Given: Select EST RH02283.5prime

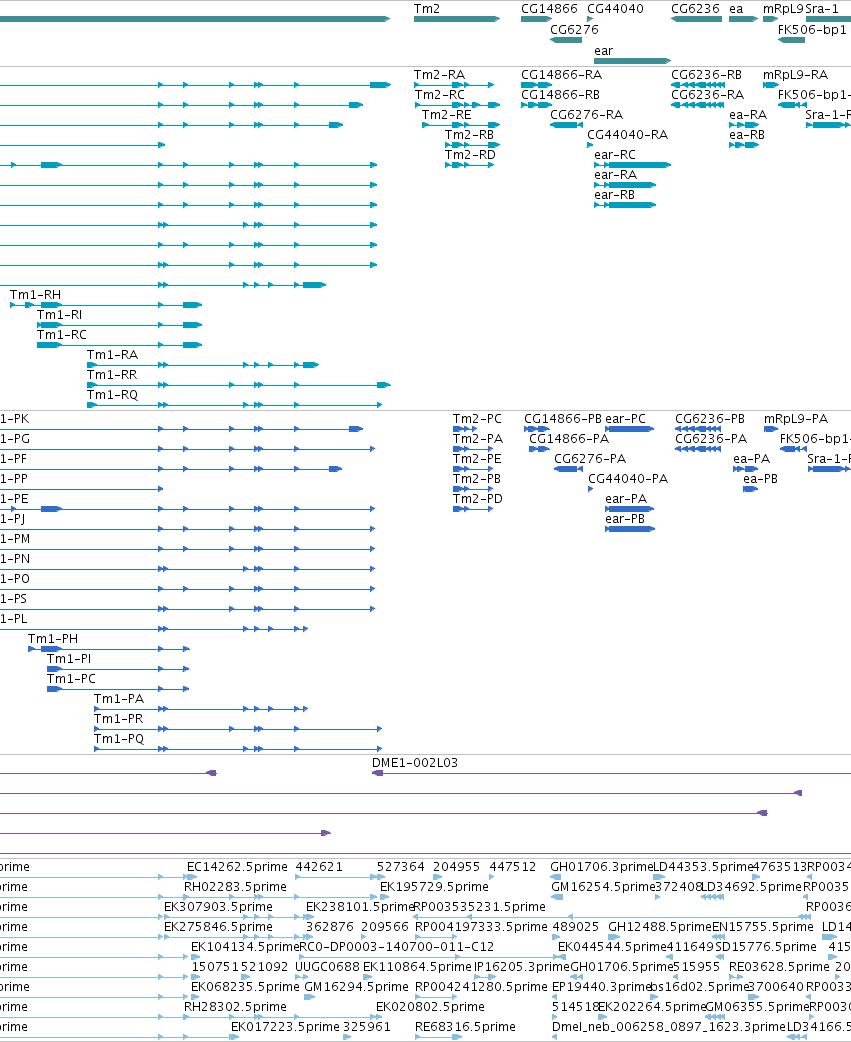Looking at the screenshot, I should point(235,886).
